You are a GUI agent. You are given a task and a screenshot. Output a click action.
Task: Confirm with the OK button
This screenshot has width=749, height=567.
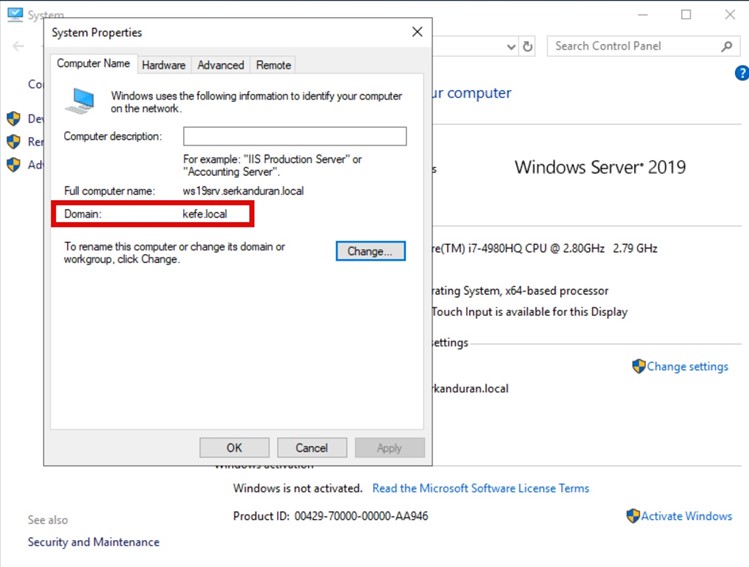click(x=234, y=448)
